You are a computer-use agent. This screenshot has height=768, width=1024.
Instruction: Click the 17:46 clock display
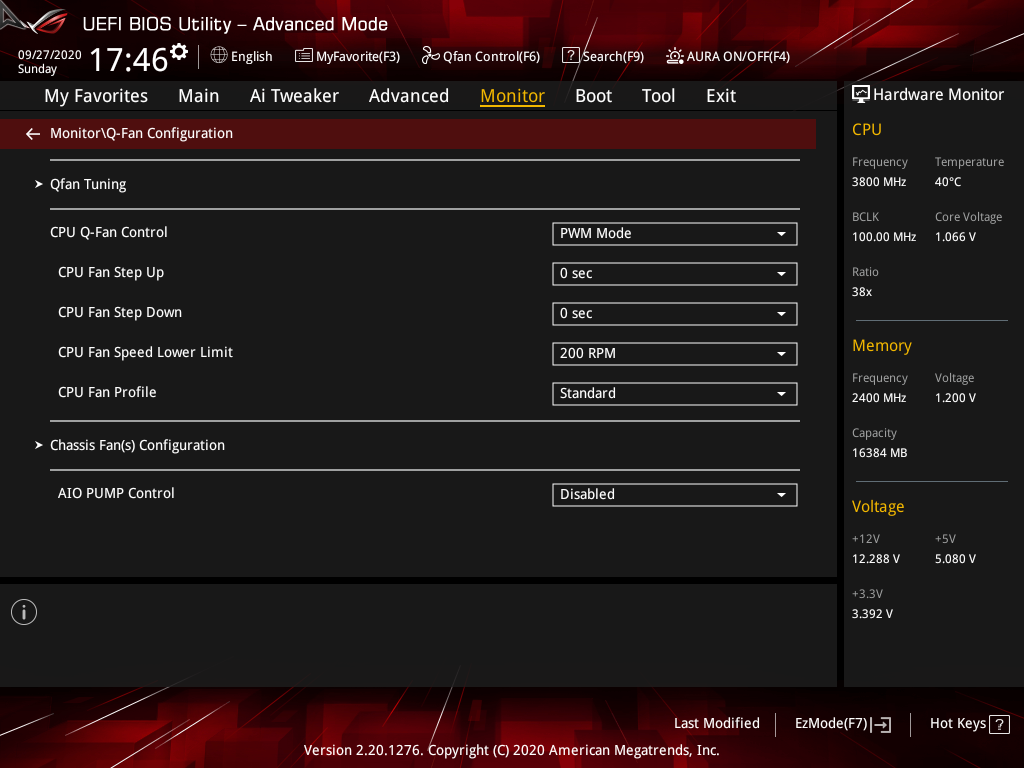[129, 59]
